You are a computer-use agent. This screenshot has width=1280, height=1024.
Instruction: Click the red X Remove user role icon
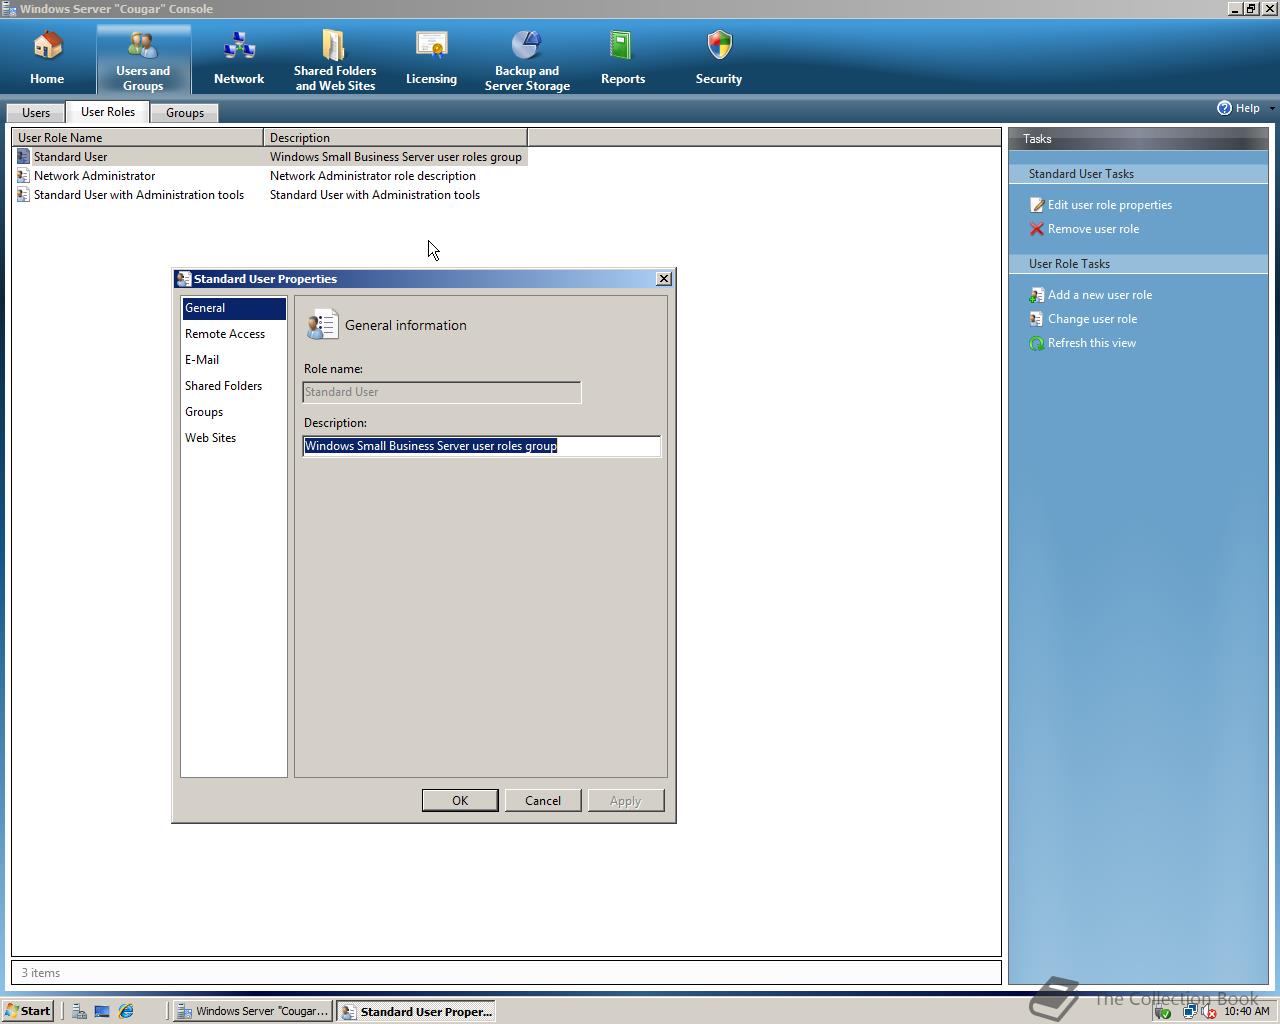[1037, 229]
